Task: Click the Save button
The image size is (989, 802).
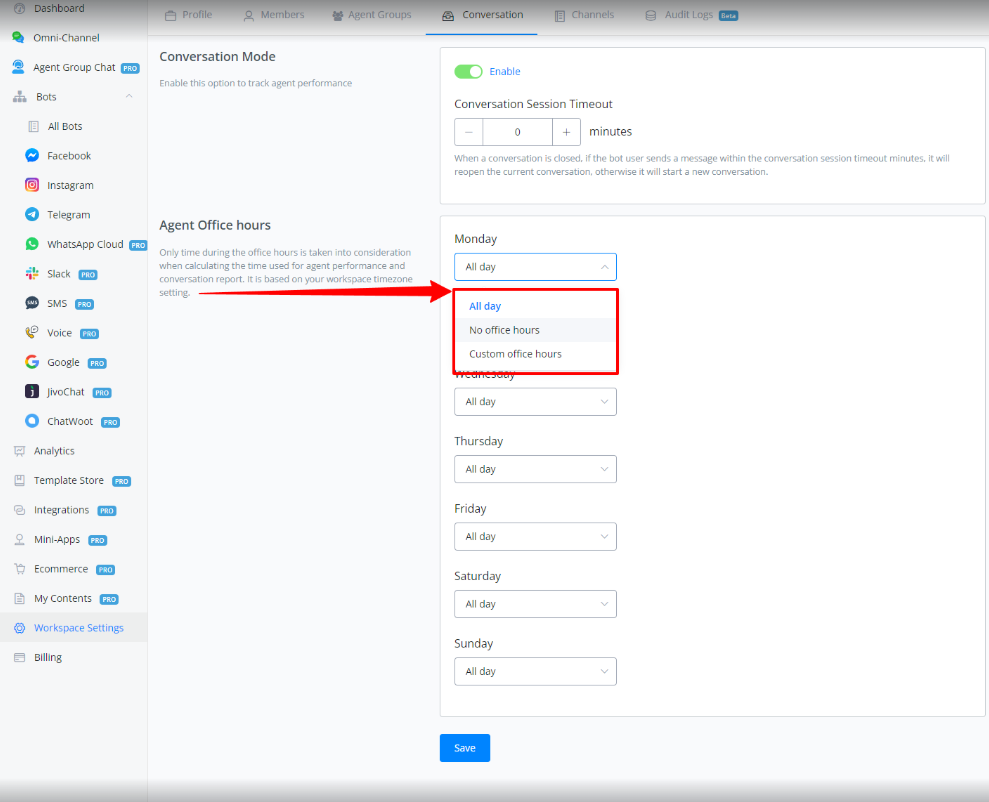Action: pyautogui.click(x=465, y=748)
